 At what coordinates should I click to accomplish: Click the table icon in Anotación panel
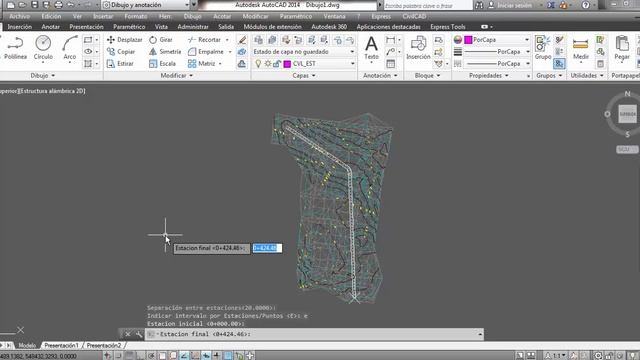[x=391, y=64]
